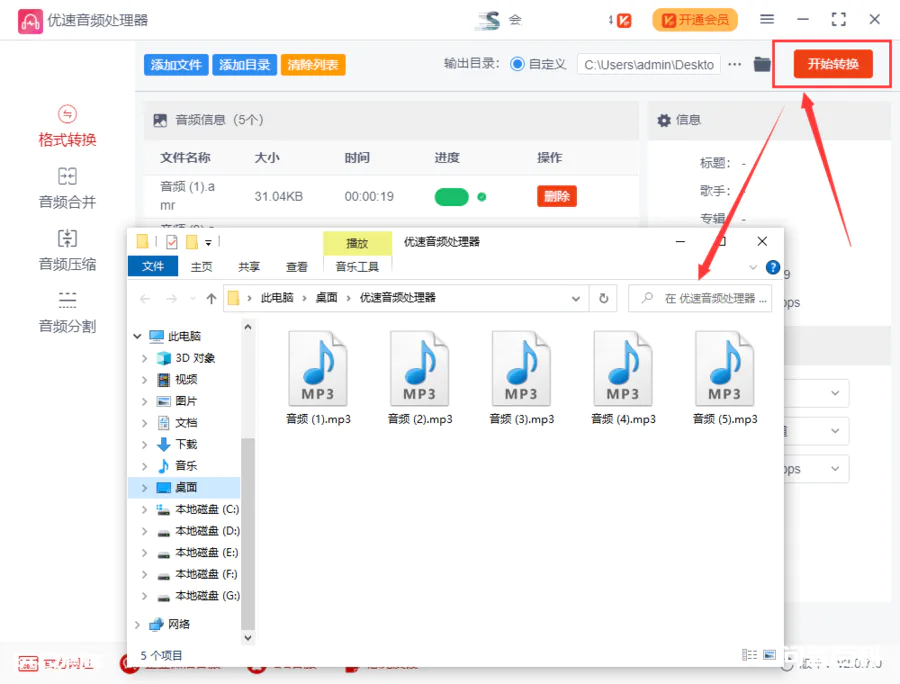900x684 pixels.
Task: Click the Explorer back arrow
Action: 145,298
